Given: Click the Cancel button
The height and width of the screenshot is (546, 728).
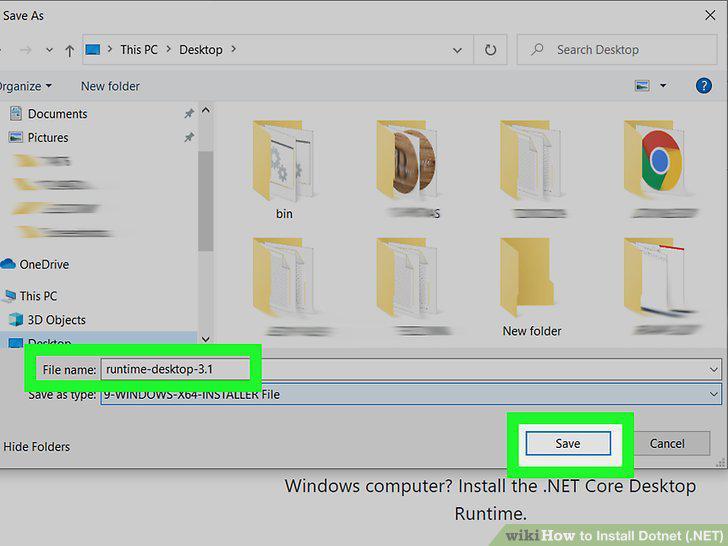Looking at the screenshot, I should coord(667,443).
